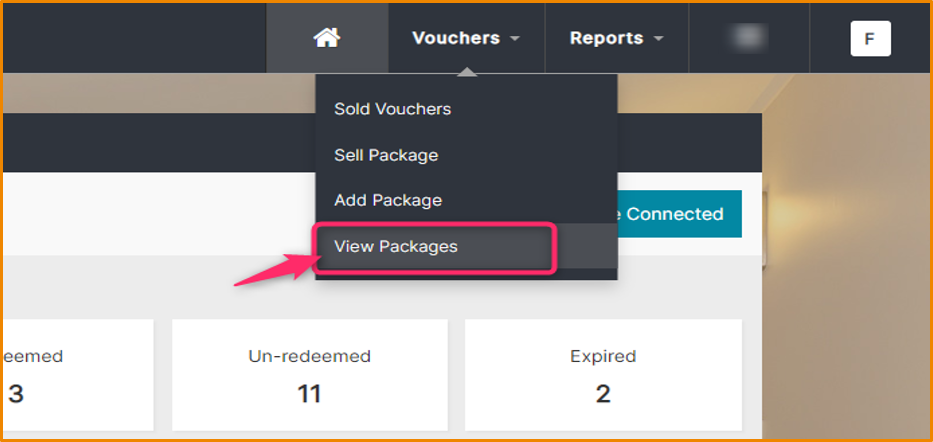Select Sold Vouchers from the dropdown

coord(392,109)
